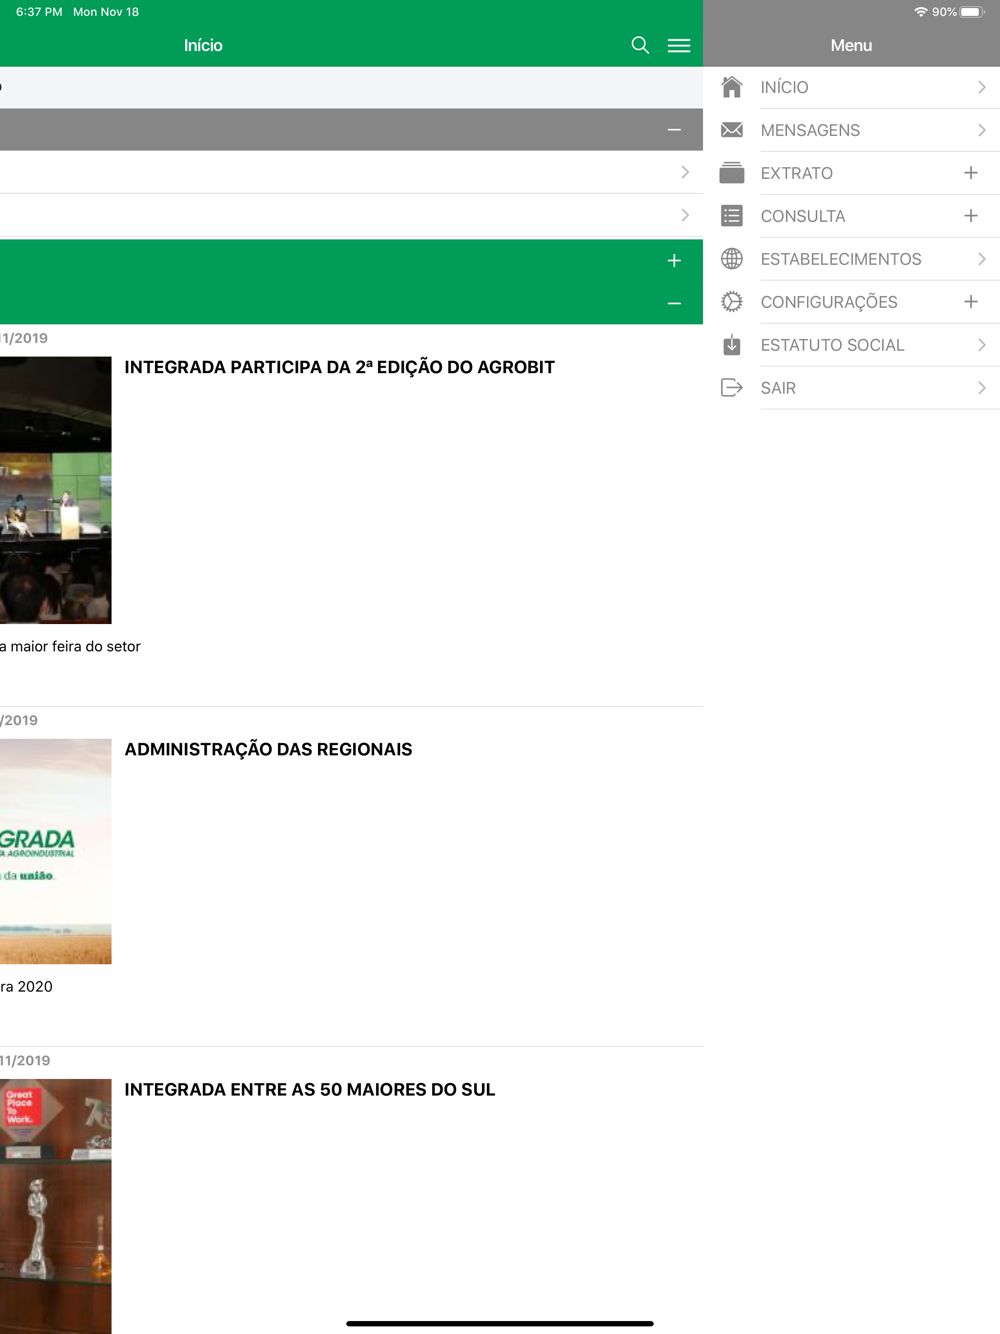Tap the chevron on the INÍCIO row

point(982,87)
